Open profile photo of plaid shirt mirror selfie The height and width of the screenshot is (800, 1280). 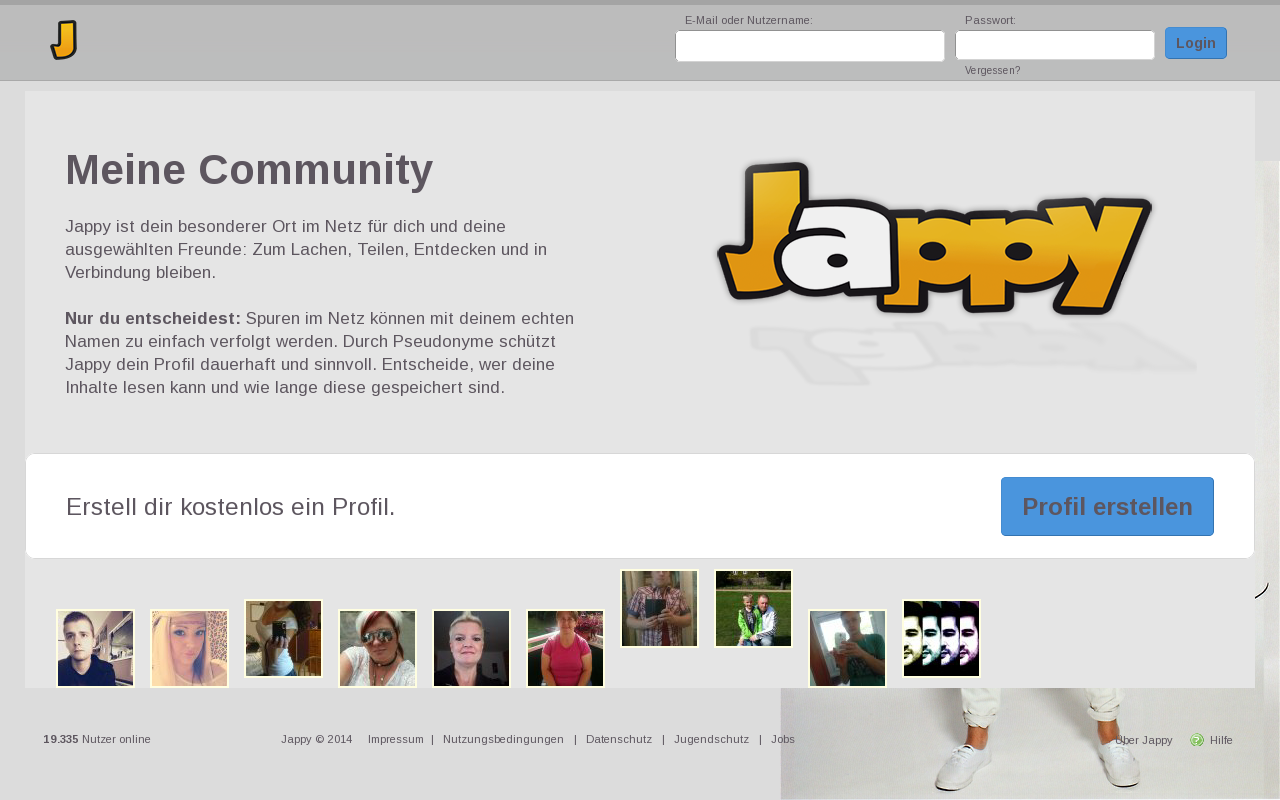click(x=660, y=609)
